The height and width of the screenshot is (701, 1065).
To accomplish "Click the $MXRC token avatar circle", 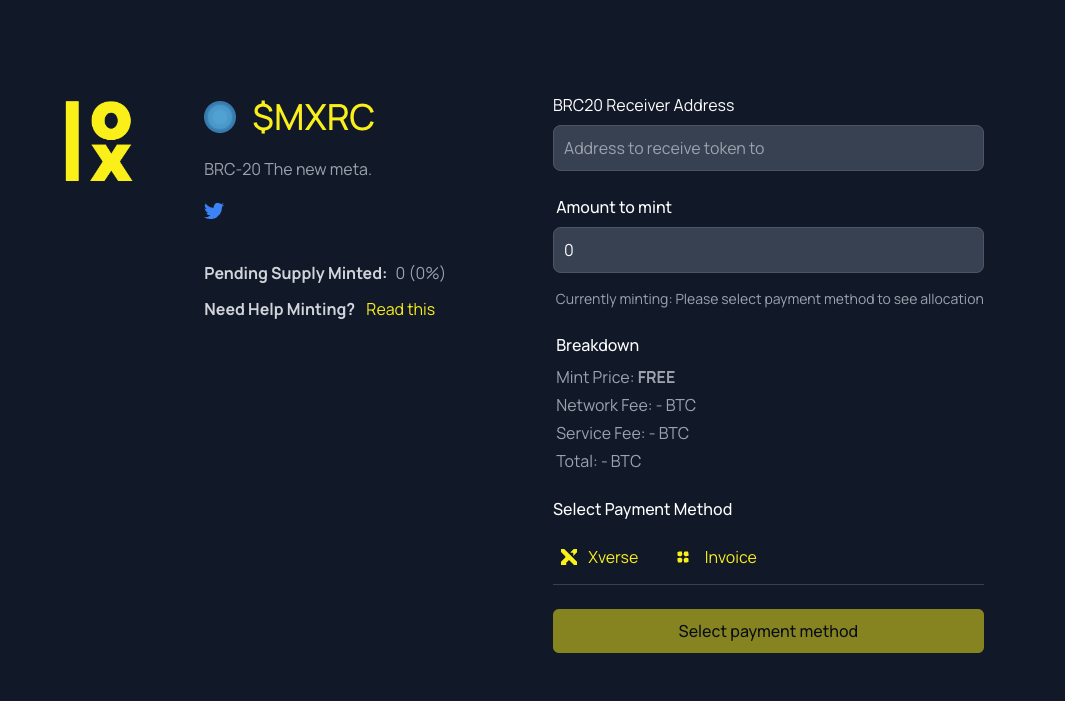I will point(219,117).
